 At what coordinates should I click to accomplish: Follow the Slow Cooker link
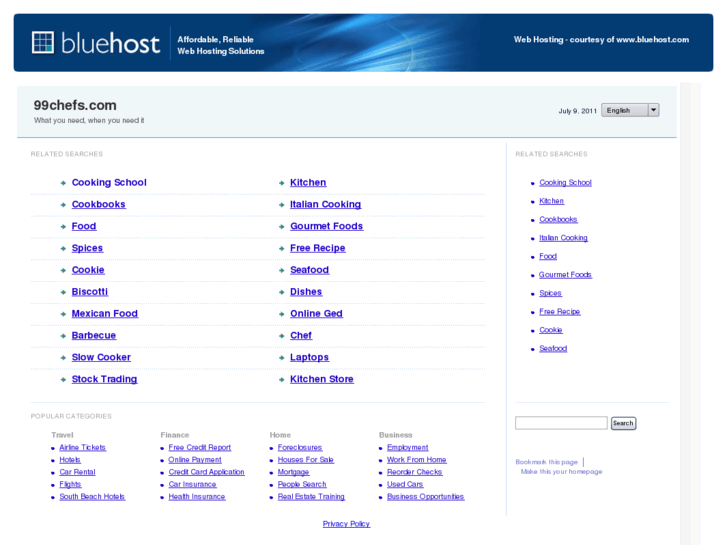[101, 357]
